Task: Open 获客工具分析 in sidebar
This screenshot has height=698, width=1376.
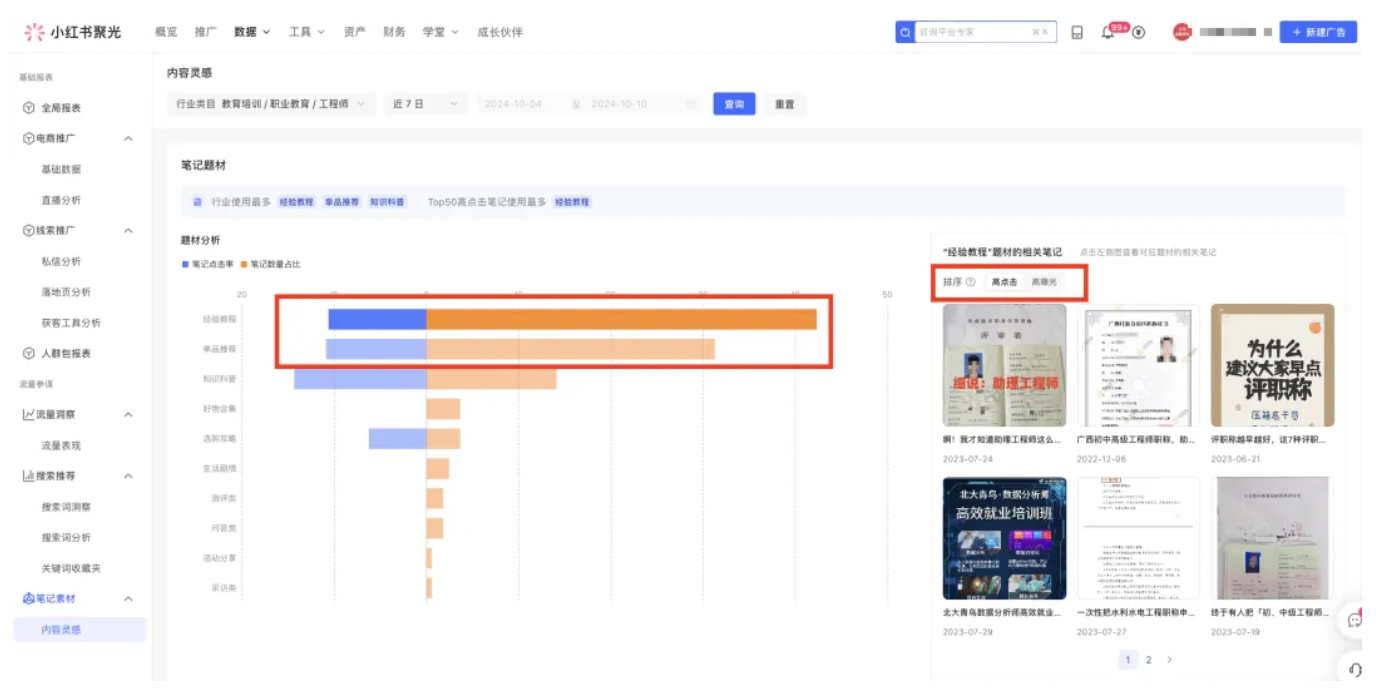Action: pyautogui.click(x=71, y=323)
